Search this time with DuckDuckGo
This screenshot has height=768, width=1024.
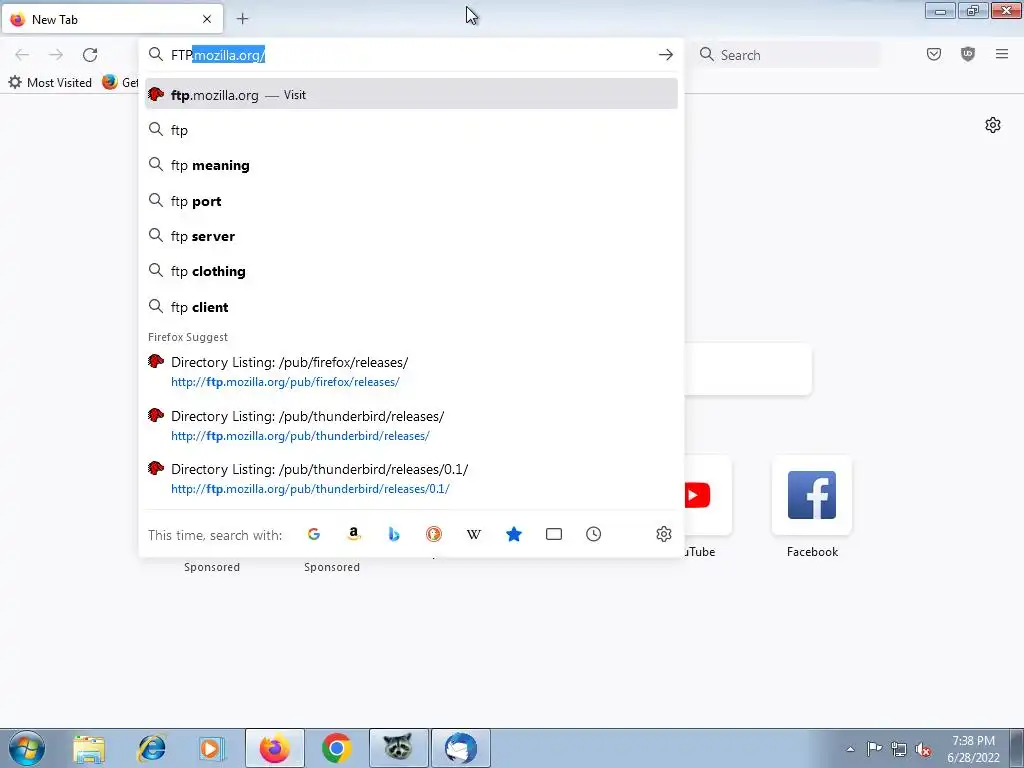pyautogui.click(x=434, y=534)
